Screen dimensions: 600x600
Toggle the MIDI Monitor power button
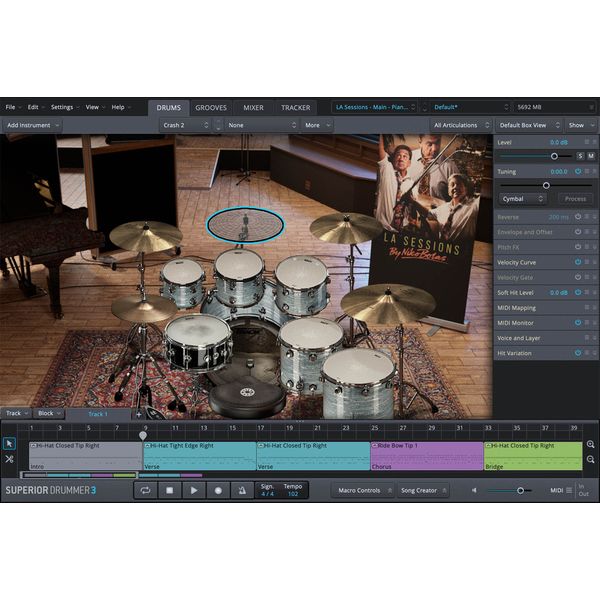click(578, 323)
